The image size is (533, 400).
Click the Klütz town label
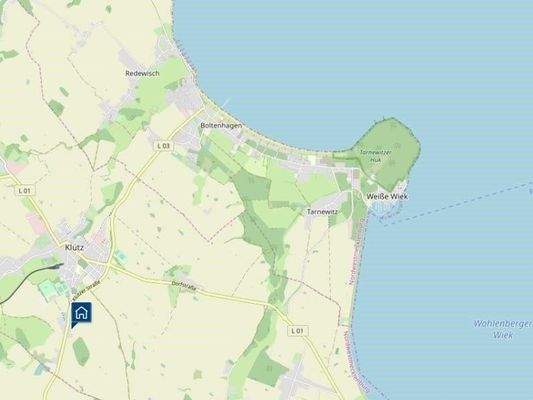pos(74,247)
